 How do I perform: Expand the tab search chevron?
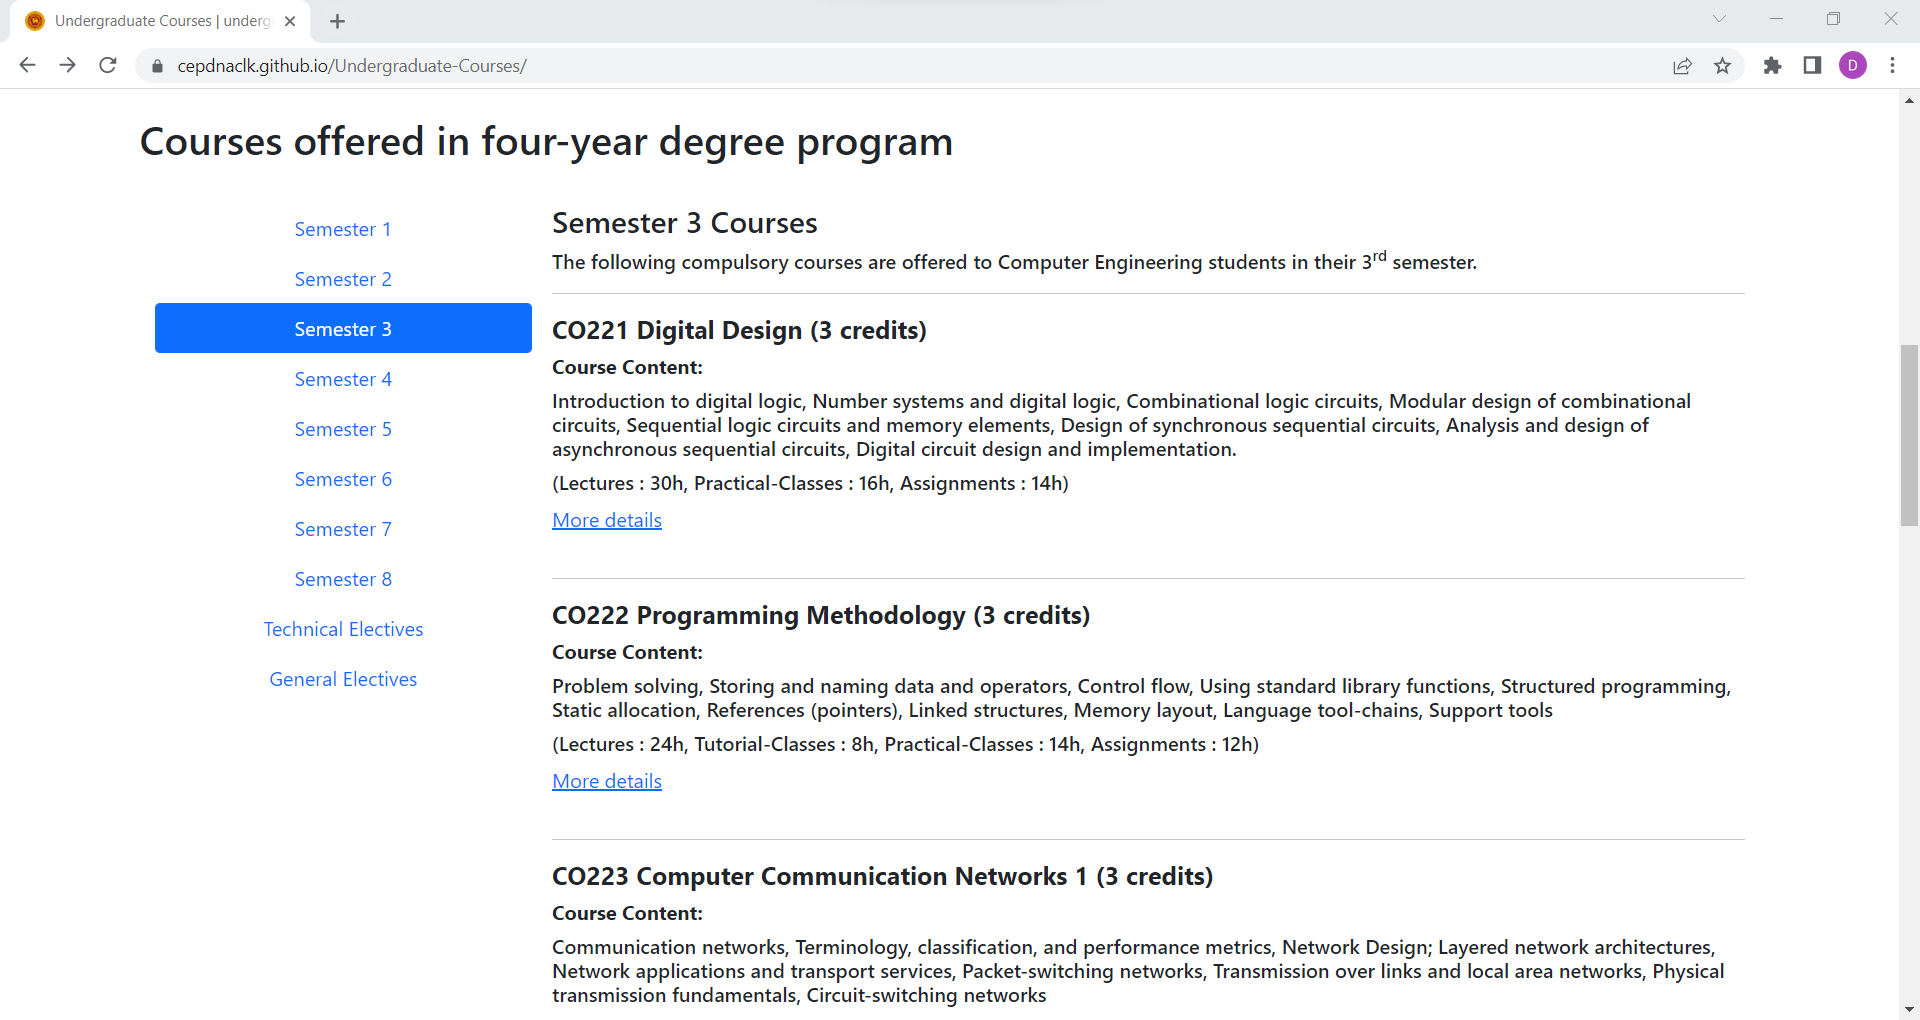[1719, 19]
